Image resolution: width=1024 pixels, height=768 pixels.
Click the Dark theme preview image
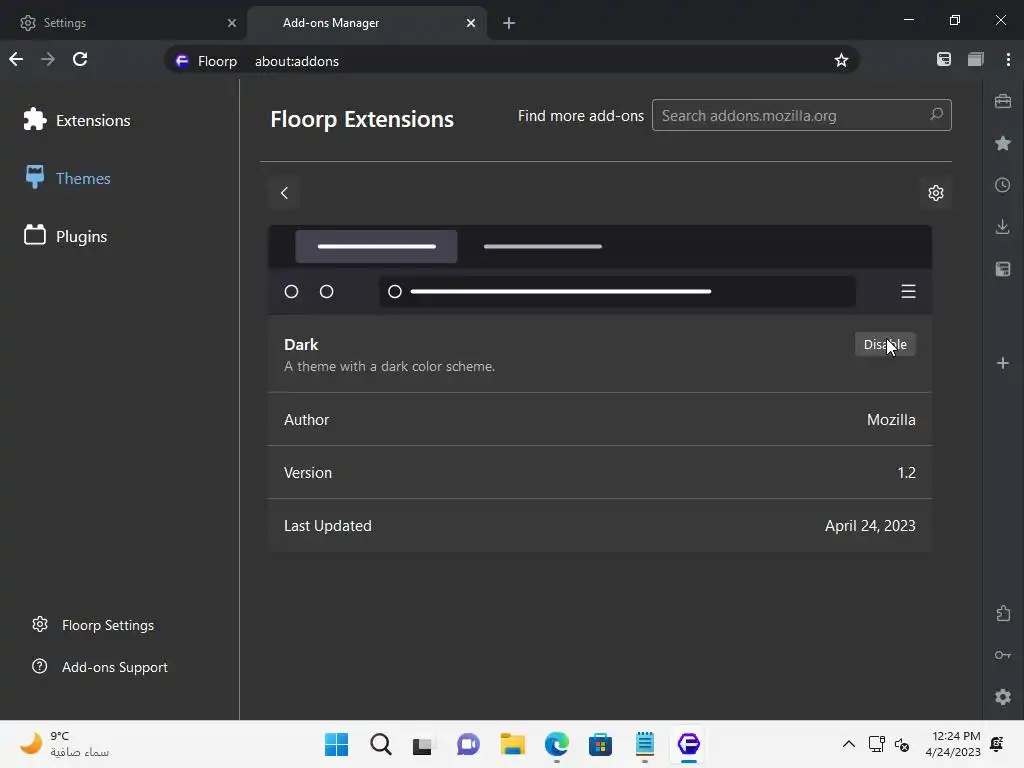600,270
